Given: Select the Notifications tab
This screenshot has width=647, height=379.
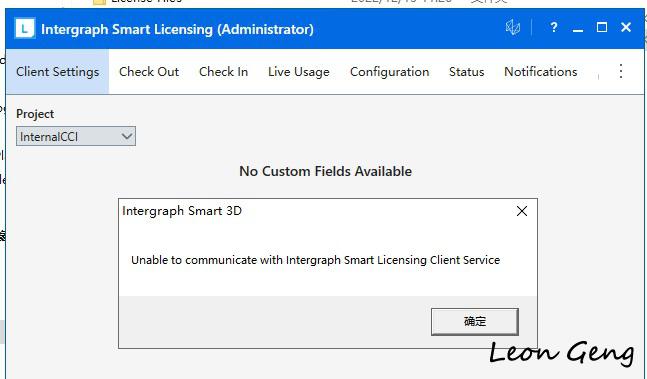Looking at the screenshot, I should pos(541,72).
